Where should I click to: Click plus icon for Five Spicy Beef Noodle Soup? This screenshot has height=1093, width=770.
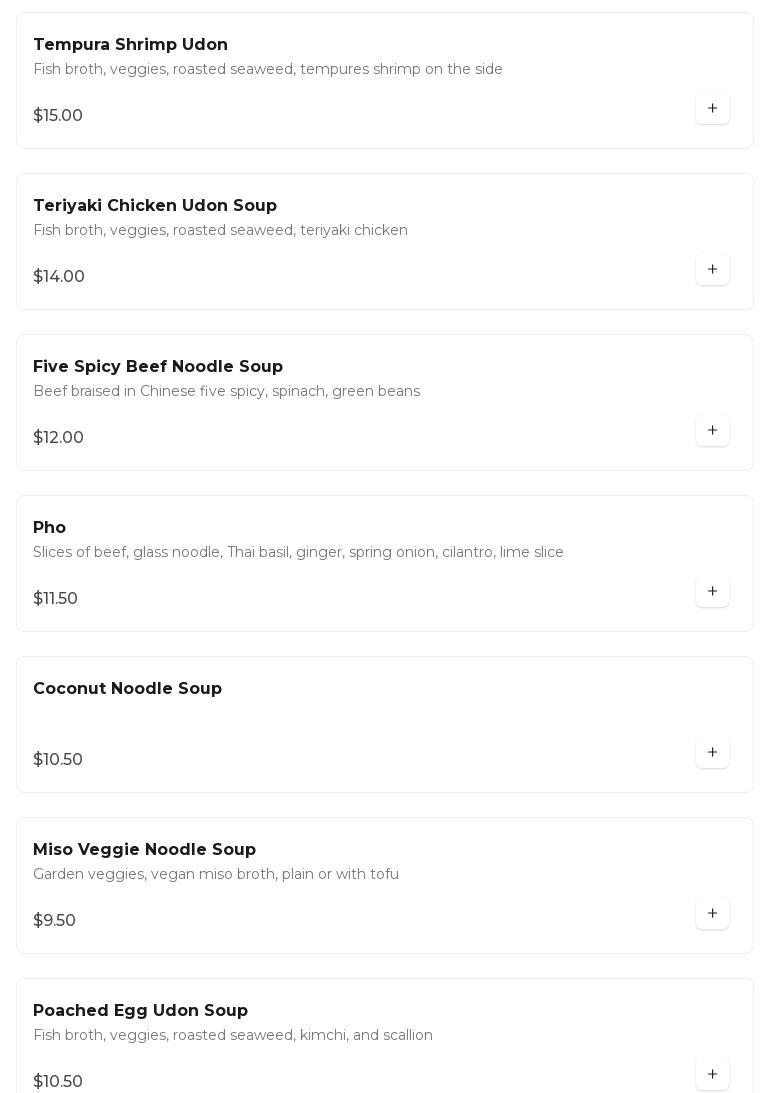click(x=712, y=431)
